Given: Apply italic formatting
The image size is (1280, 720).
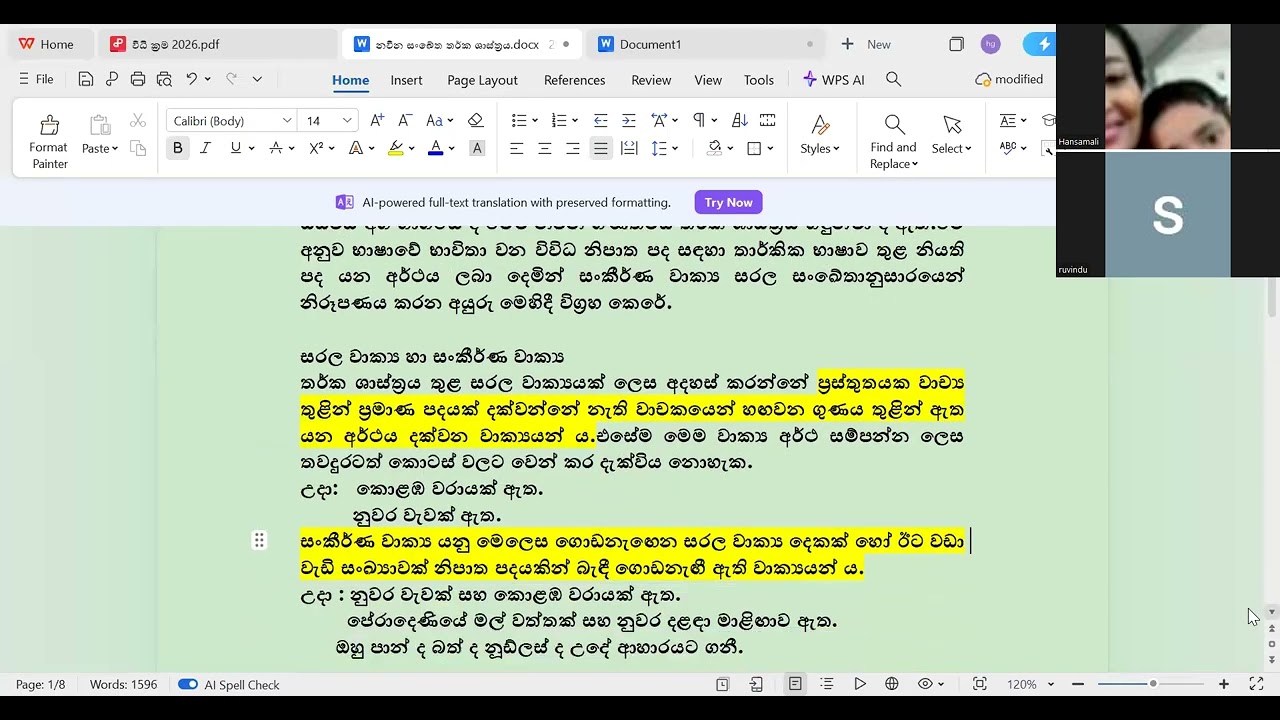Looking at the screenshot, I should (205, 148).
